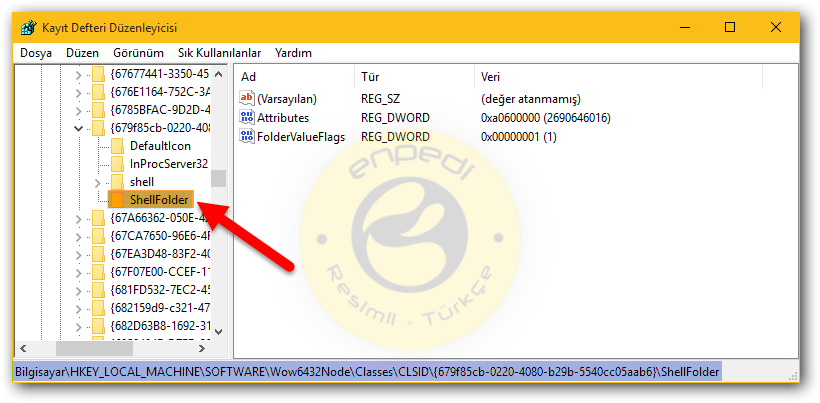Click the folder icon of {679f85cb-0220-408

tap(98, 128)
